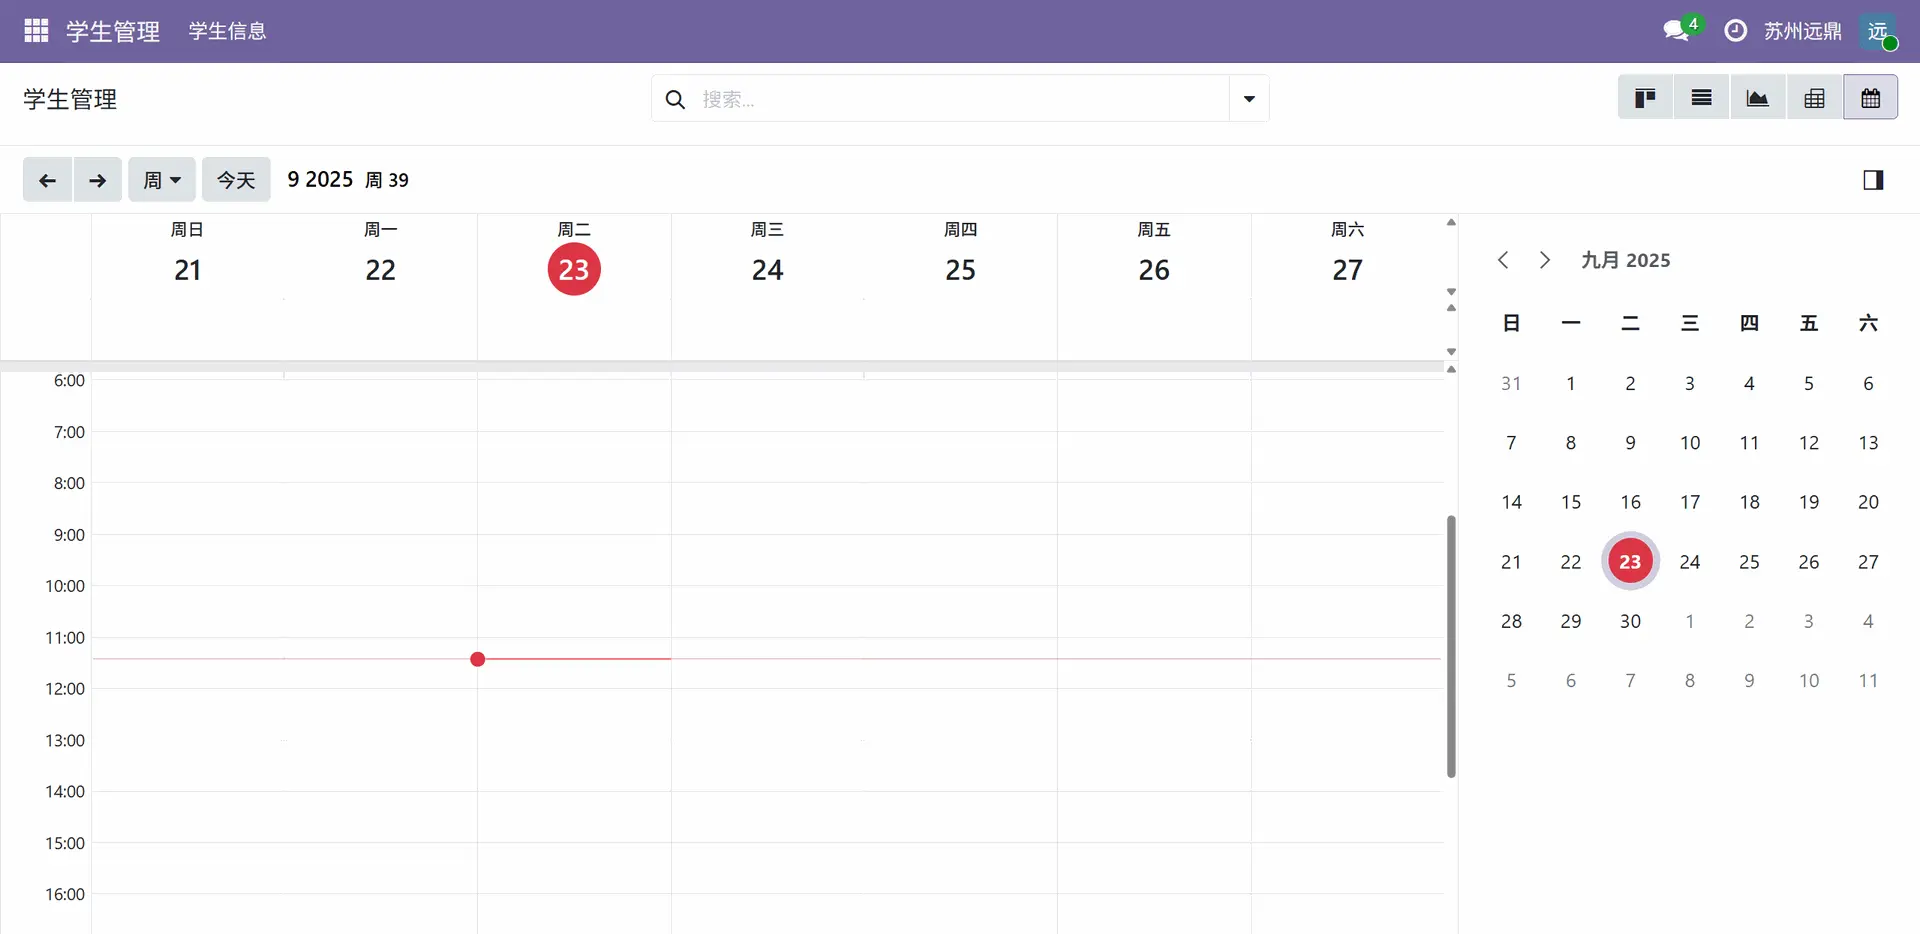Click the 今天 button
The height and width of the screenshot is (934, 1920).
click(x=236, y=180)
